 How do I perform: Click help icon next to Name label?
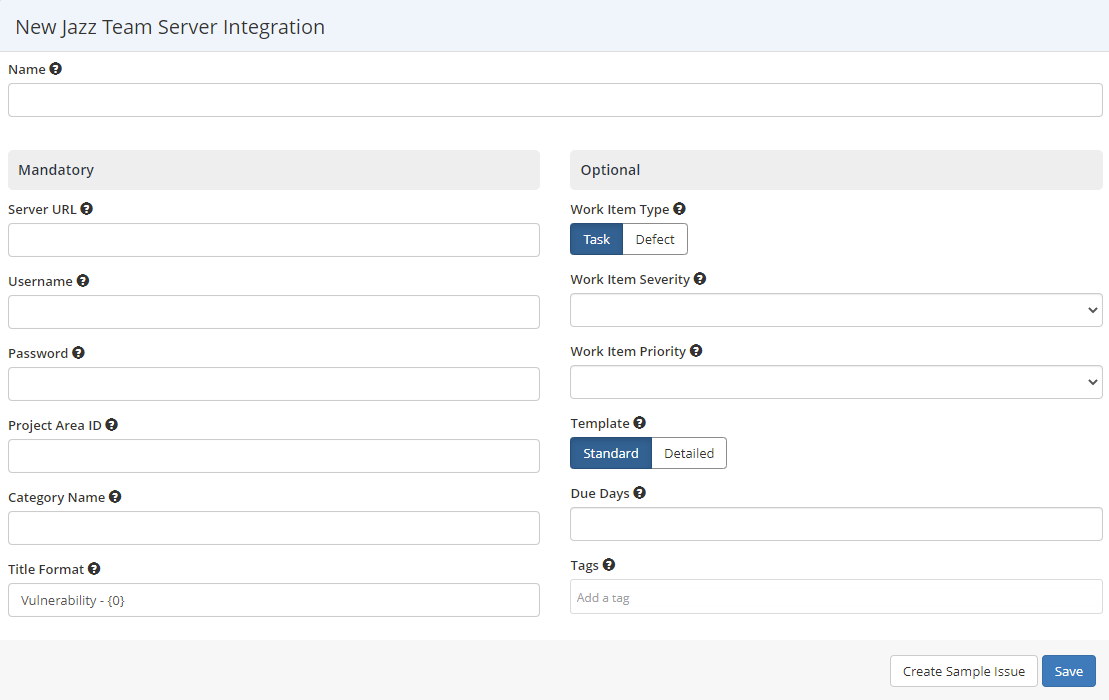(x=55, y=69)
